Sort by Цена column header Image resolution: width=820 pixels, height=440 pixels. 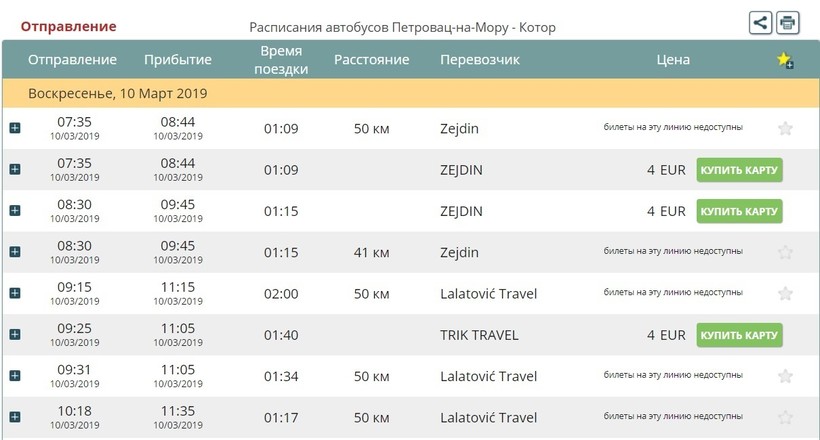[x=673, y=60]
